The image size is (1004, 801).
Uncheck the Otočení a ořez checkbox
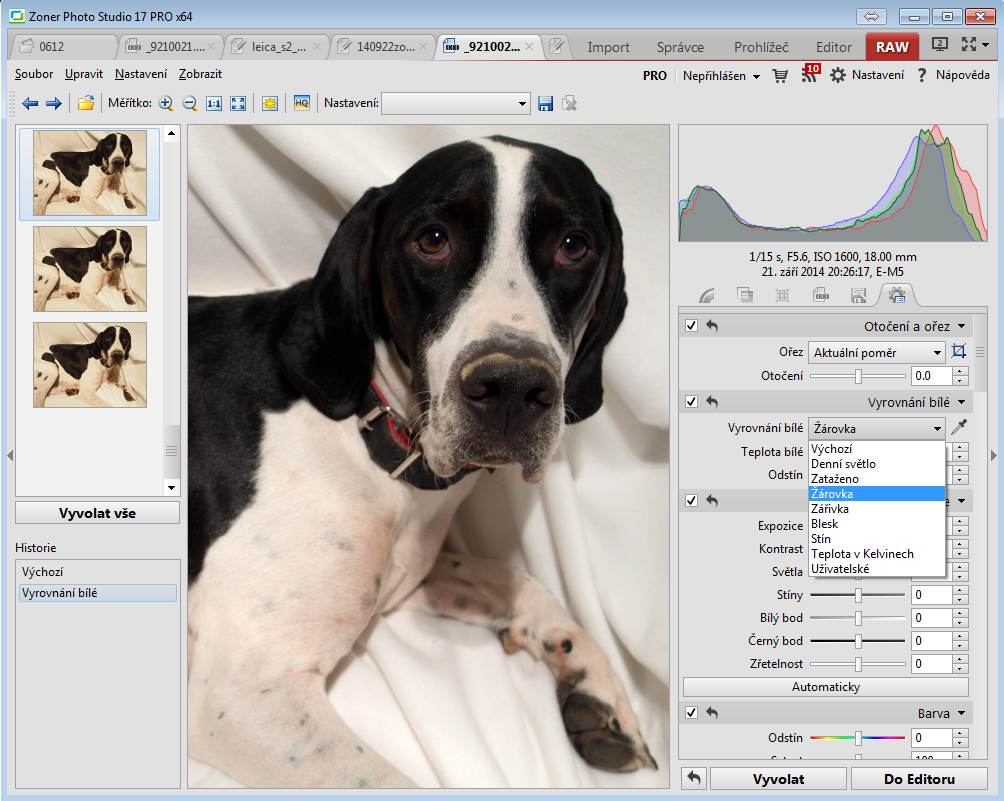[691, 326]
